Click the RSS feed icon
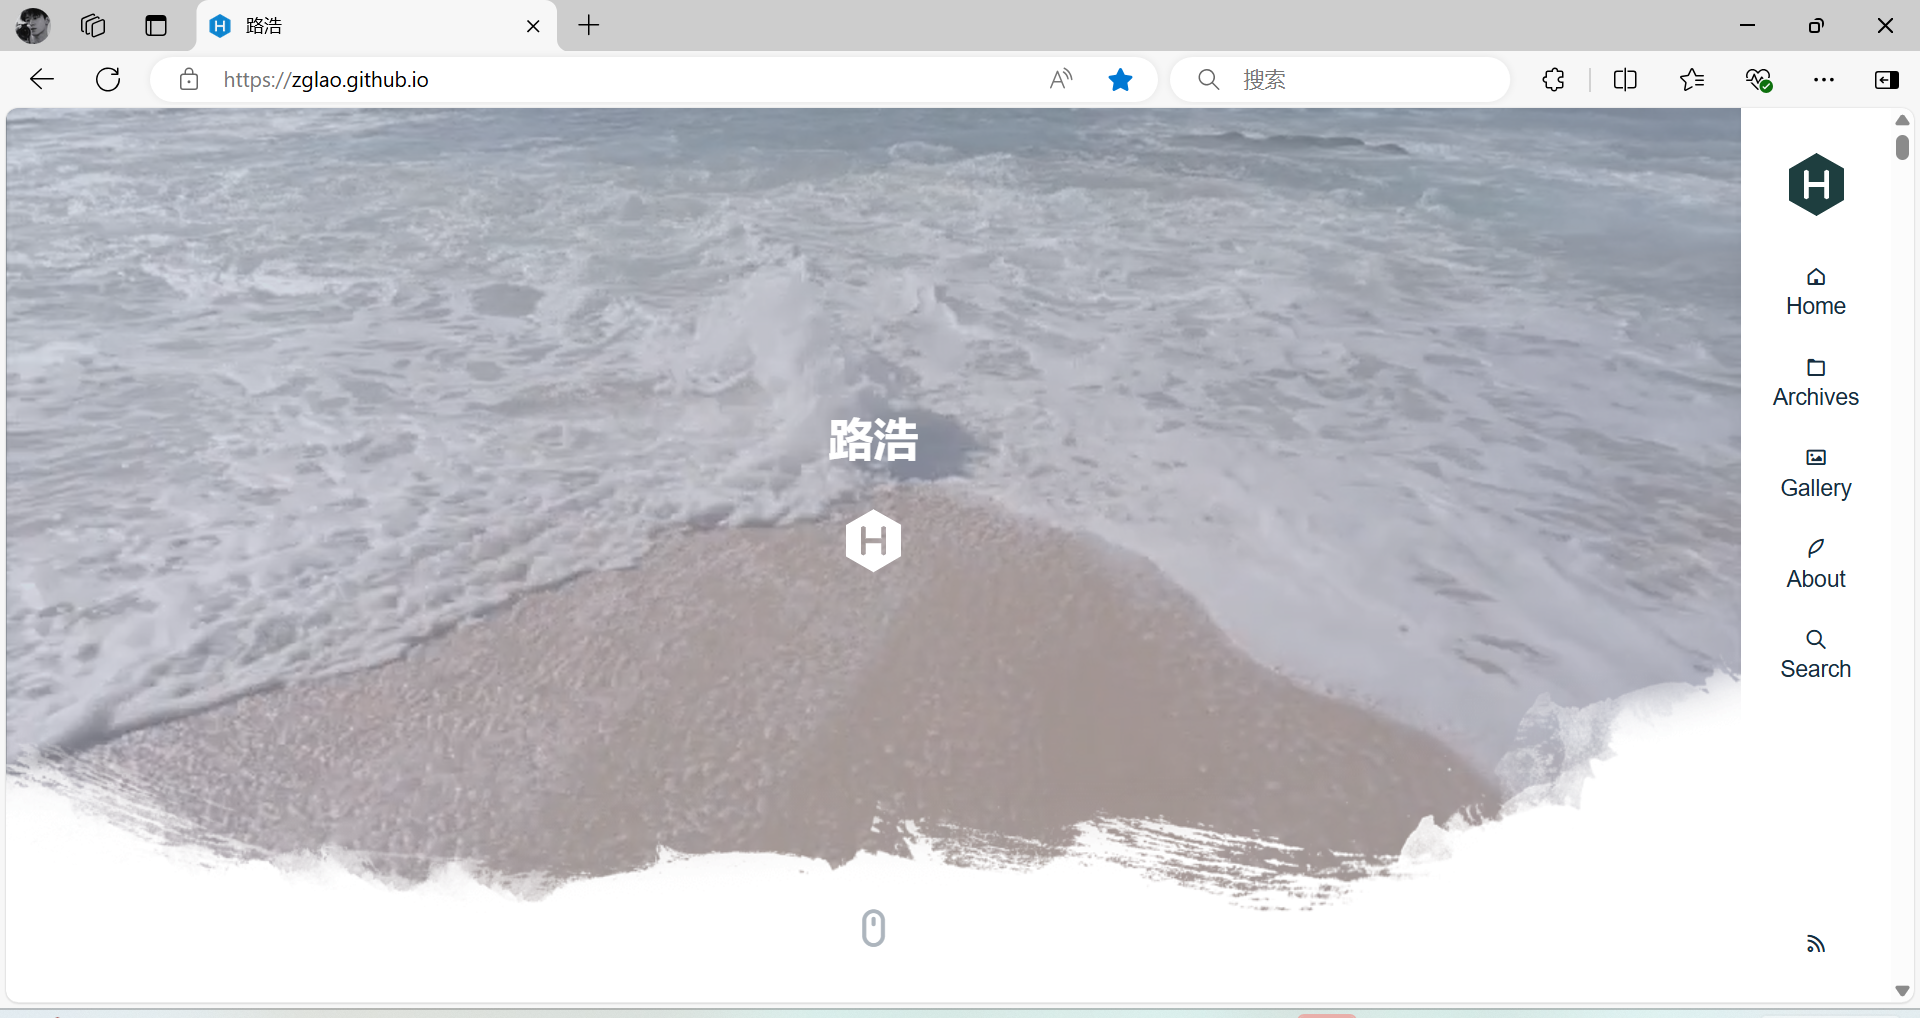The height and width of the screenshot is (1018, 1920). point(1816,944)
